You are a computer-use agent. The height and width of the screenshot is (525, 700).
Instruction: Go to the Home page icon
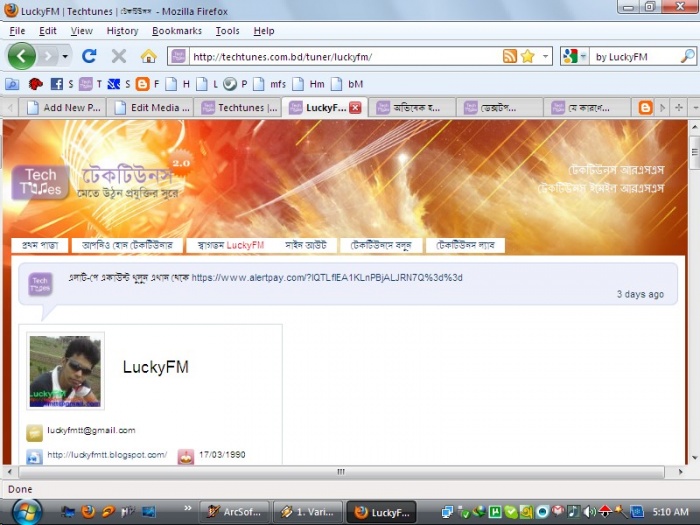pyautogui.click(x=149, y=56)
